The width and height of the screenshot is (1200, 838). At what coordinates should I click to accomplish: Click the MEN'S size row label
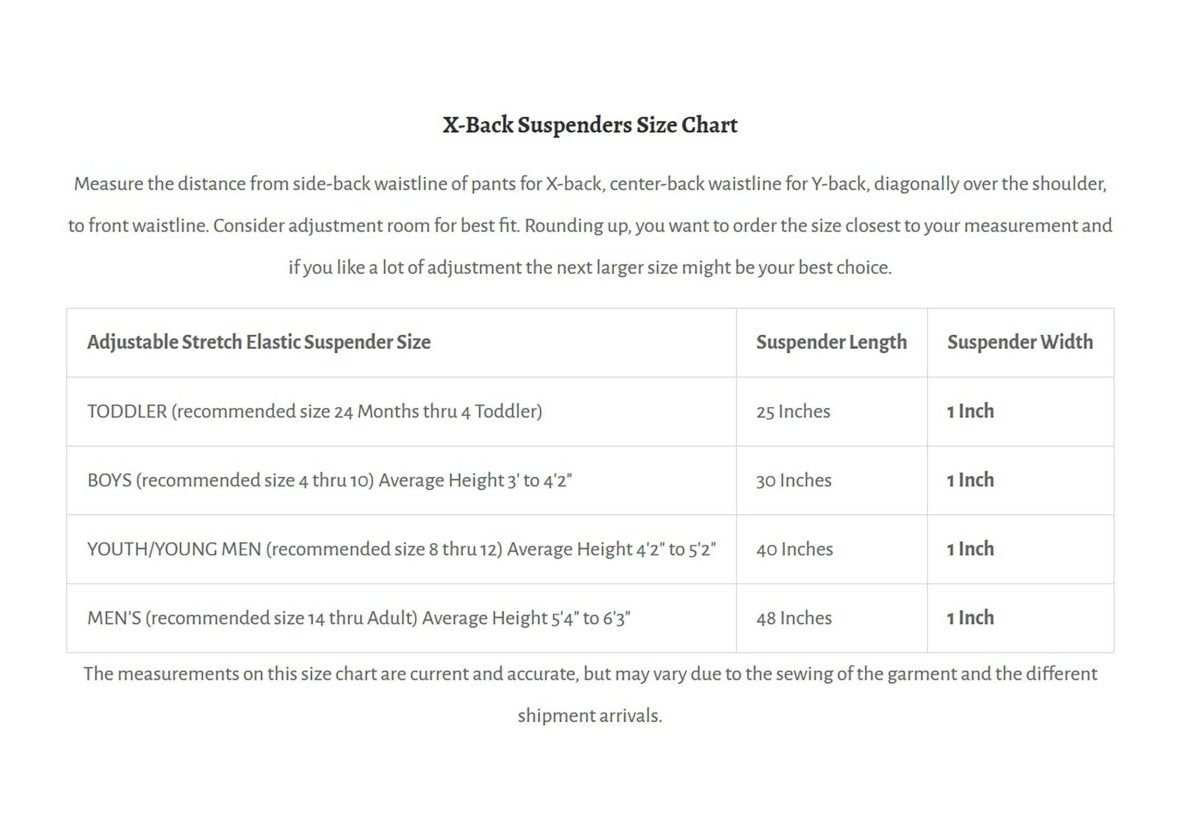coord(358,618)
